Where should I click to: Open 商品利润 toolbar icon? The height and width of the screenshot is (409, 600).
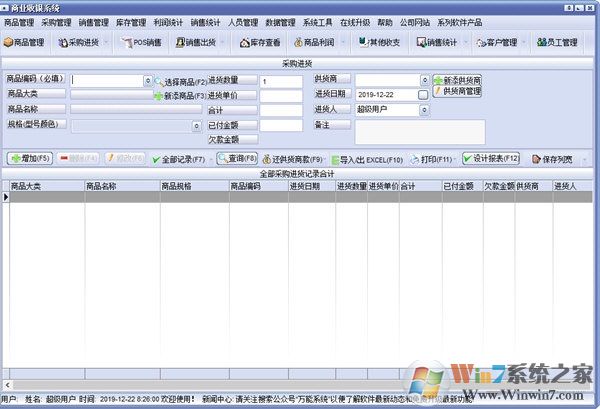pos(315,42)
